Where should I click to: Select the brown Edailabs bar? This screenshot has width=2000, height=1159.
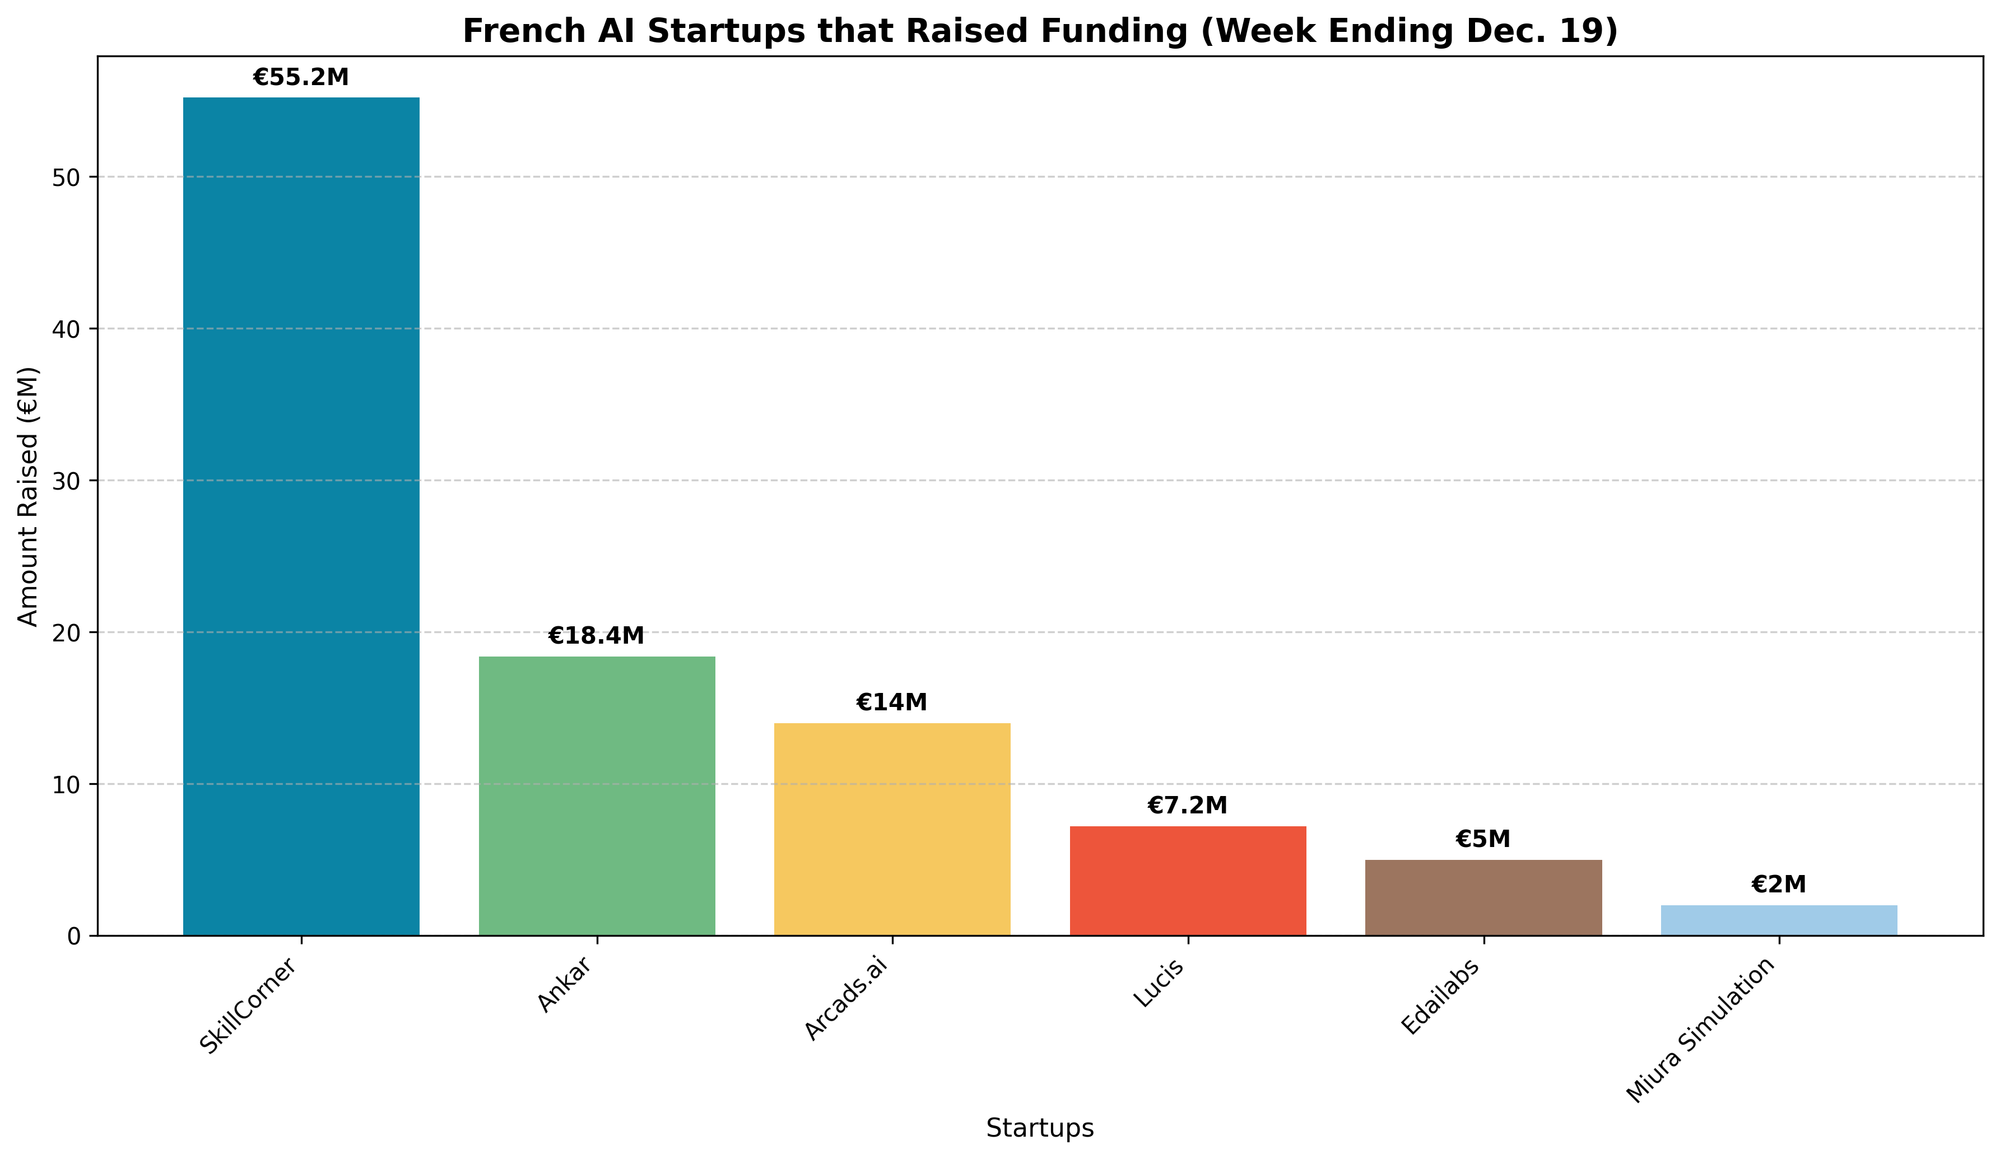point(1483,897)
